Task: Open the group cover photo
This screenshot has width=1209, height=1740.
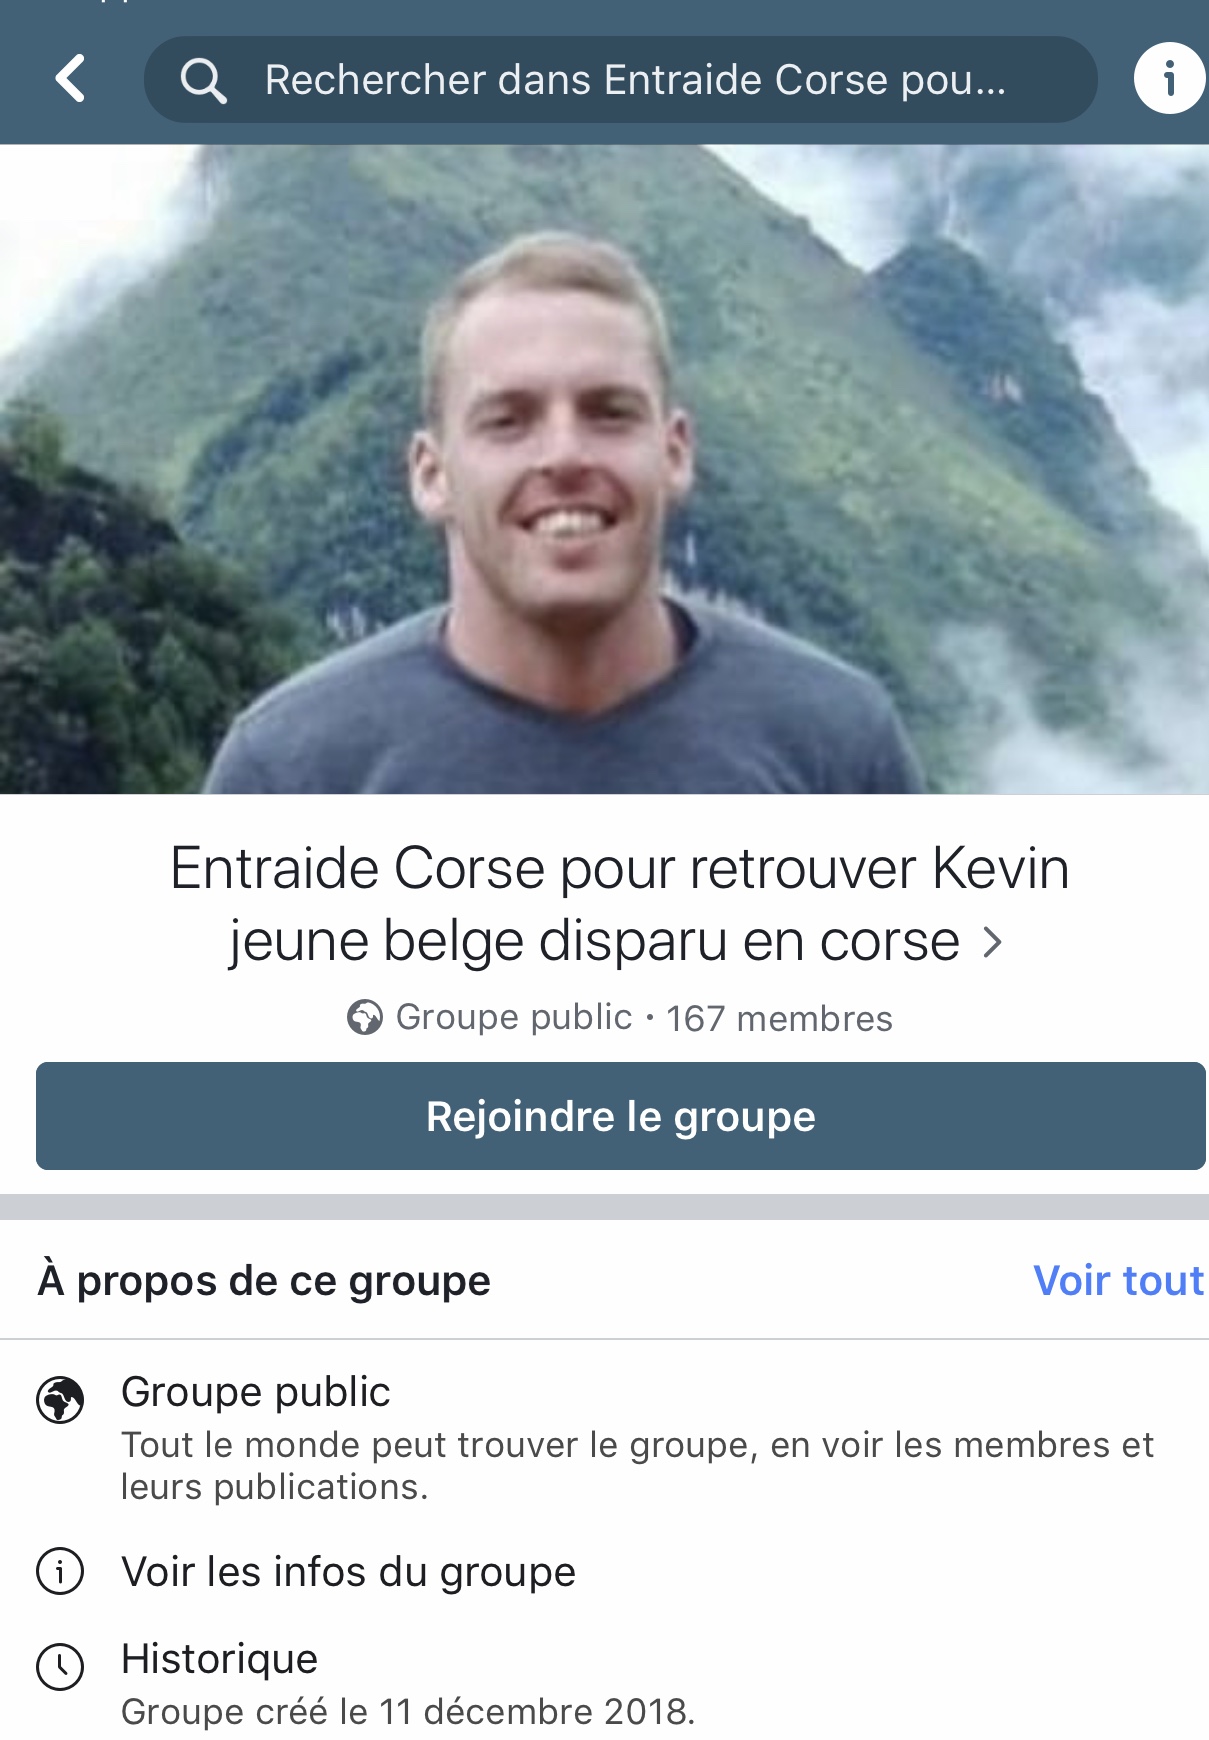Action: [x=604, y=470]
